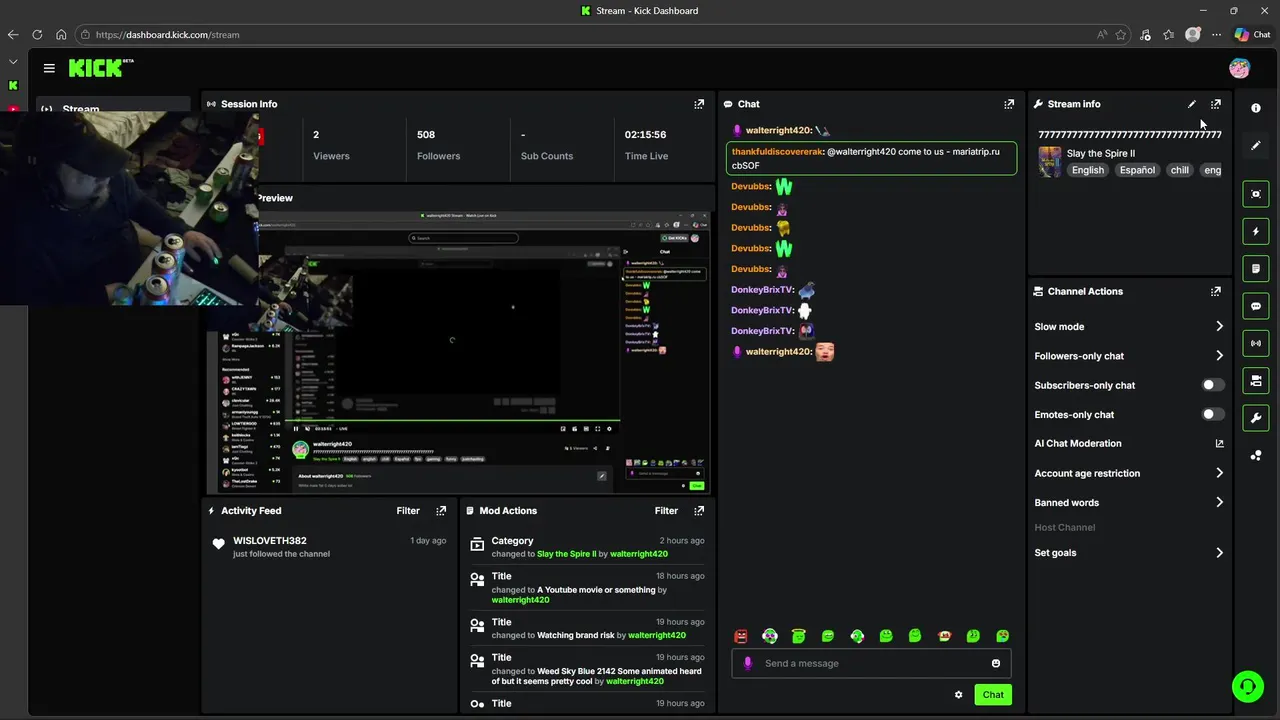Click the chill tag
The image size is (1280, 720).
coord(1180,170)
